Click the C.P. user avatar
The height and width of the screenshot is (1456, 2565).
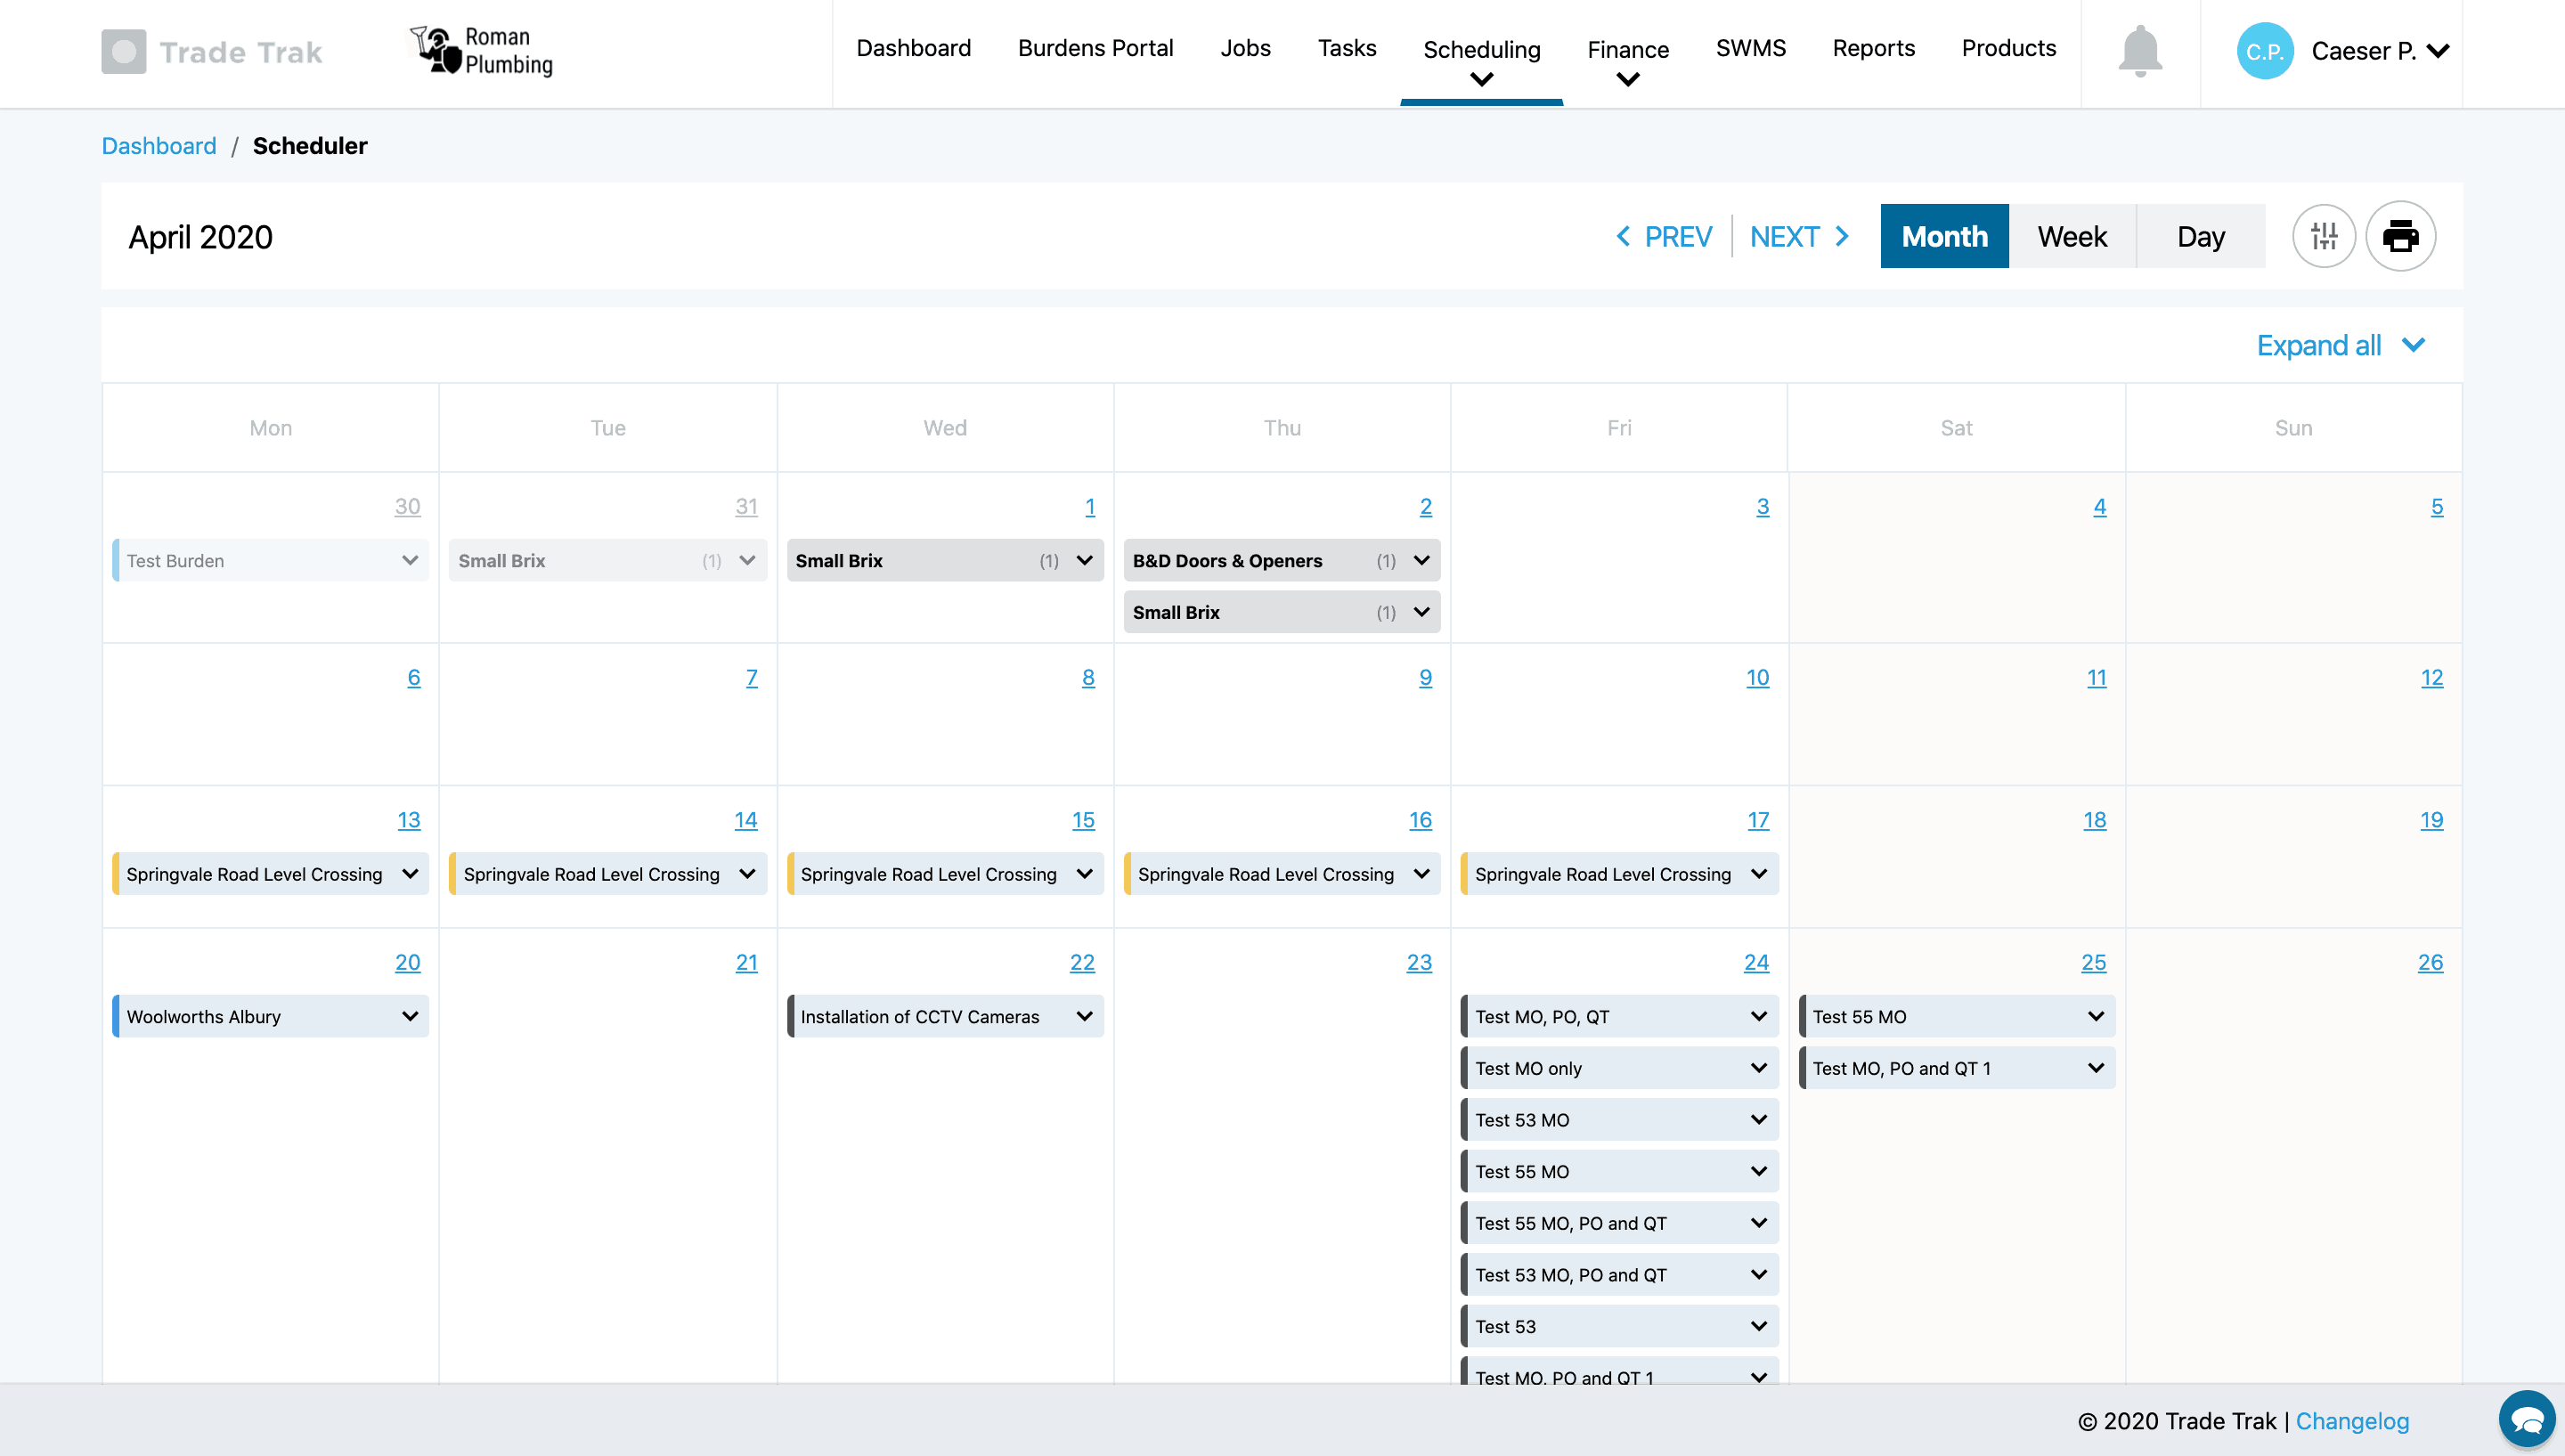pyautogui.click(x=2264, y=51)
